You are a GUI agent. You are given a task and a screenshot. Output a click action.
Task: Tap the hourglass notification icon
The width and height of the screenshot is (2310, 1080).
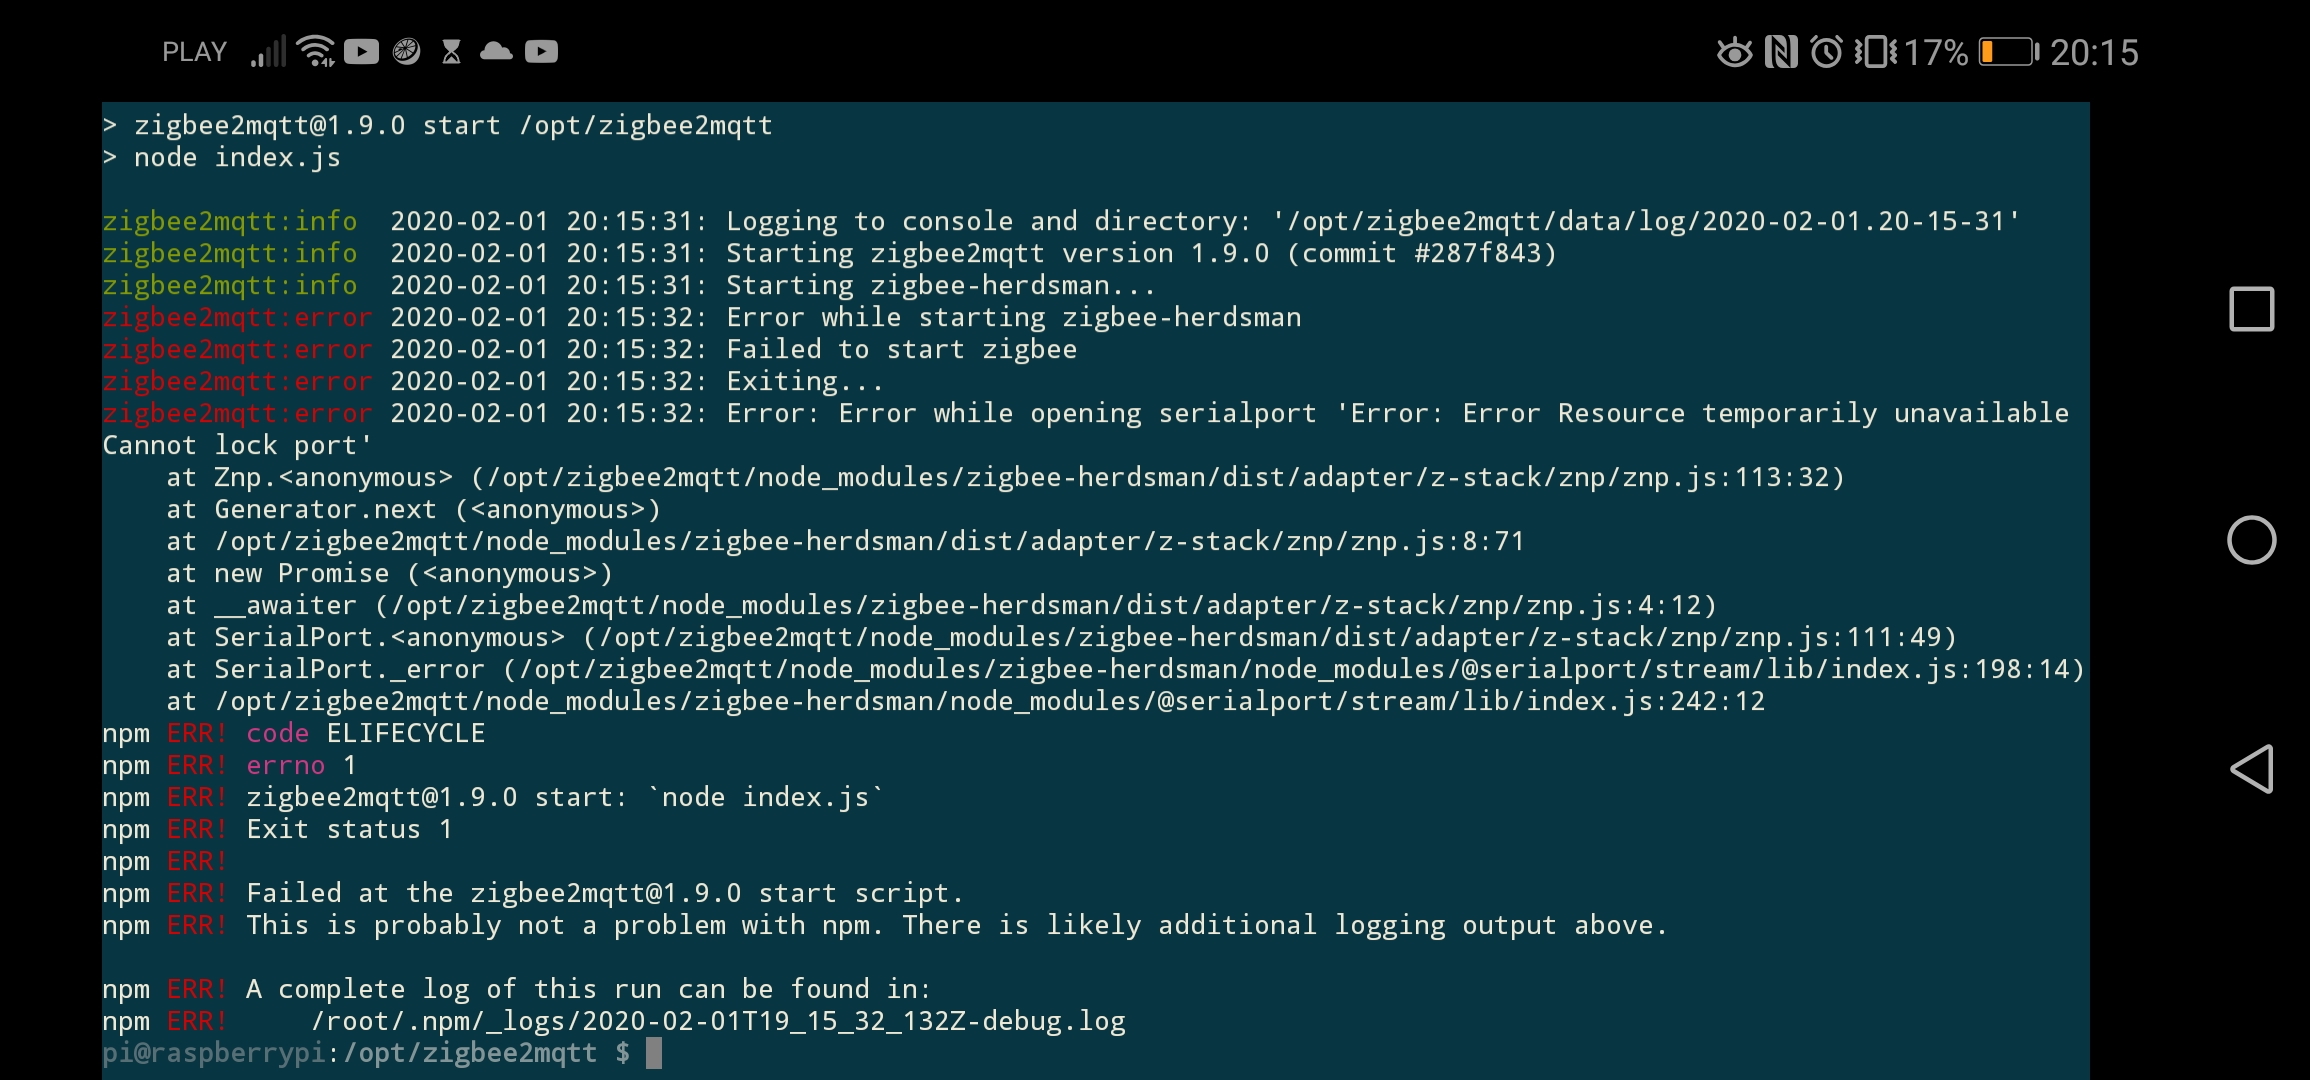point(451,51)
